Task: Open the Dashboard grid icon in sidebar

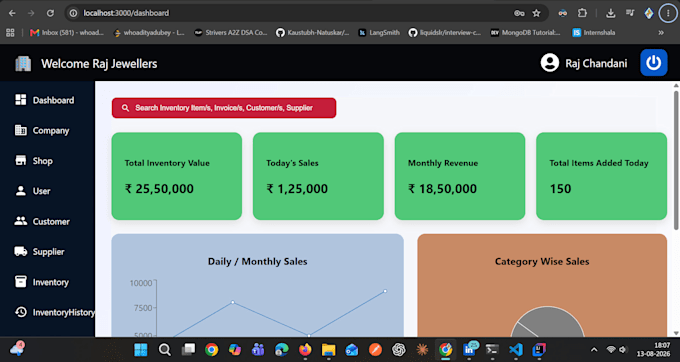Action: (x=20, y=100)
